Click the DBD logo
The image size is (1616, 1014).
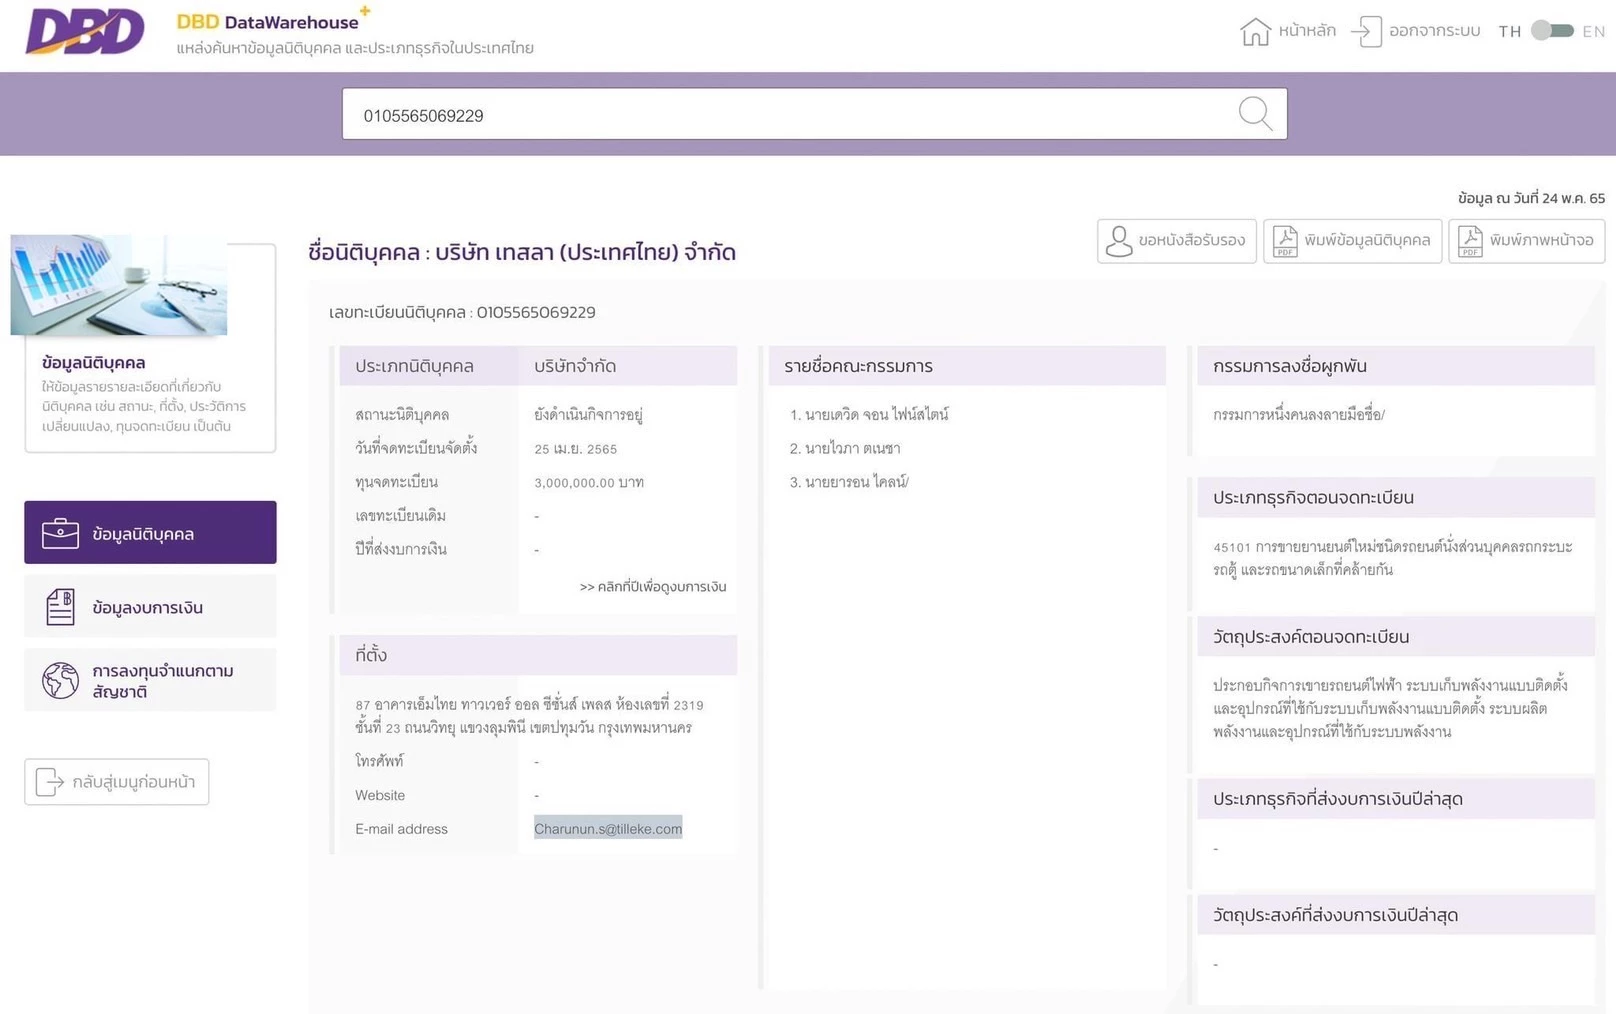[85, 32]
